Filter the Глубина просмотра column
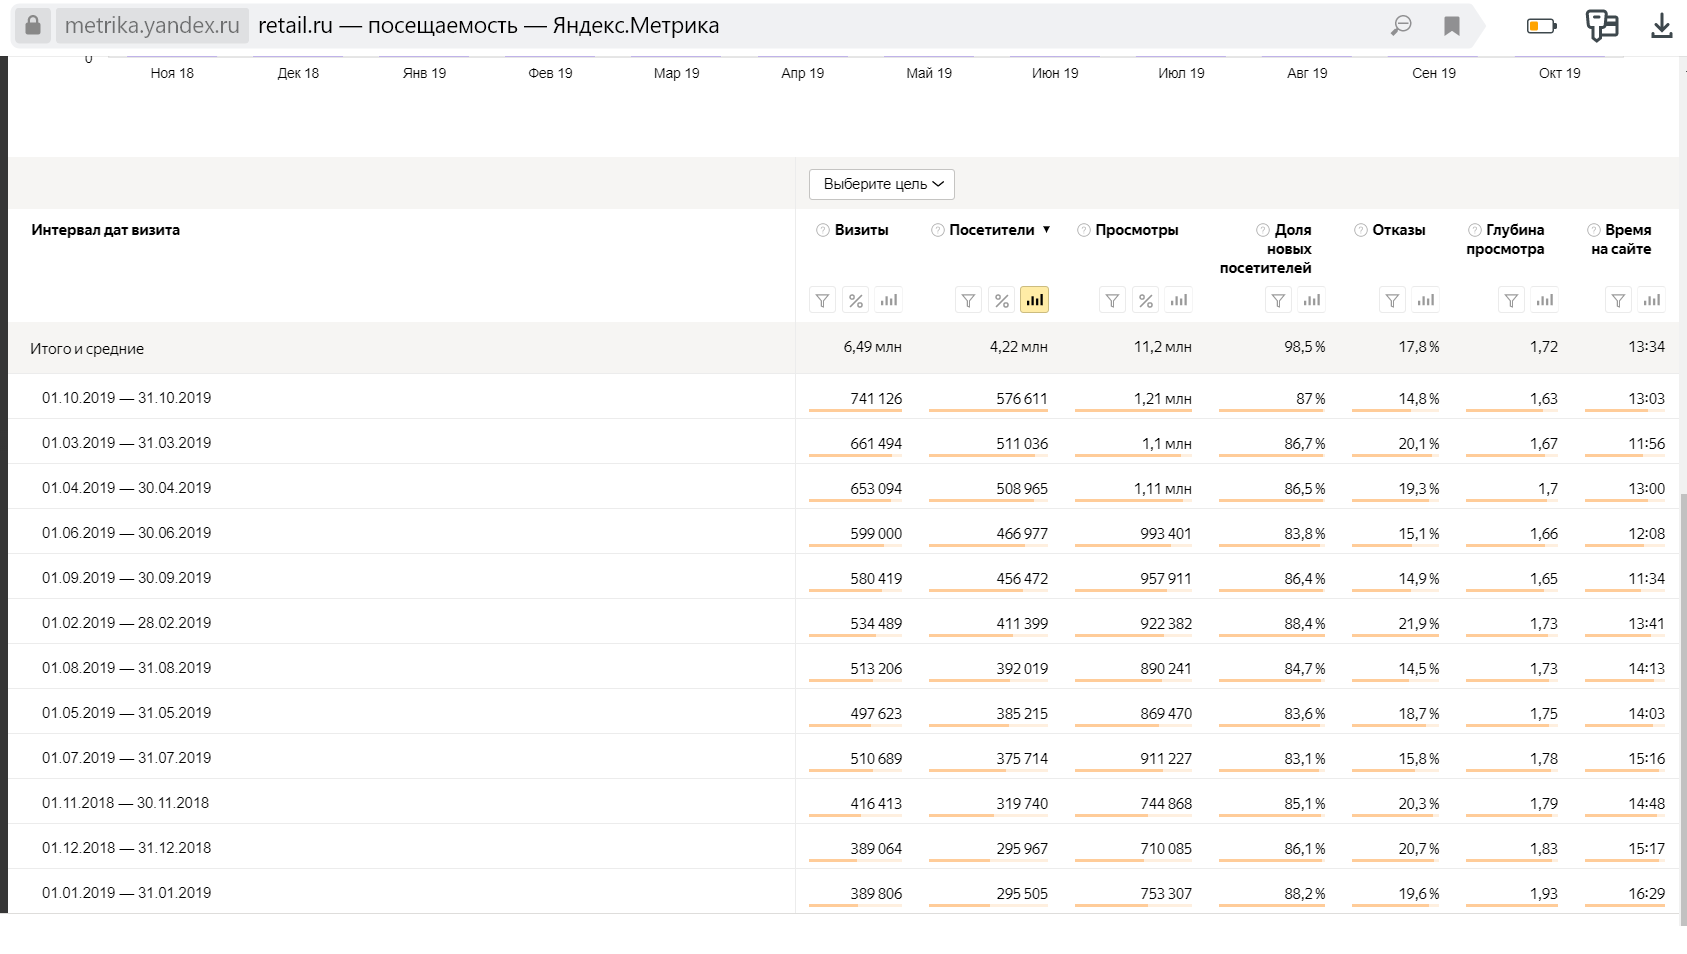 click(x=1511, y=300)
